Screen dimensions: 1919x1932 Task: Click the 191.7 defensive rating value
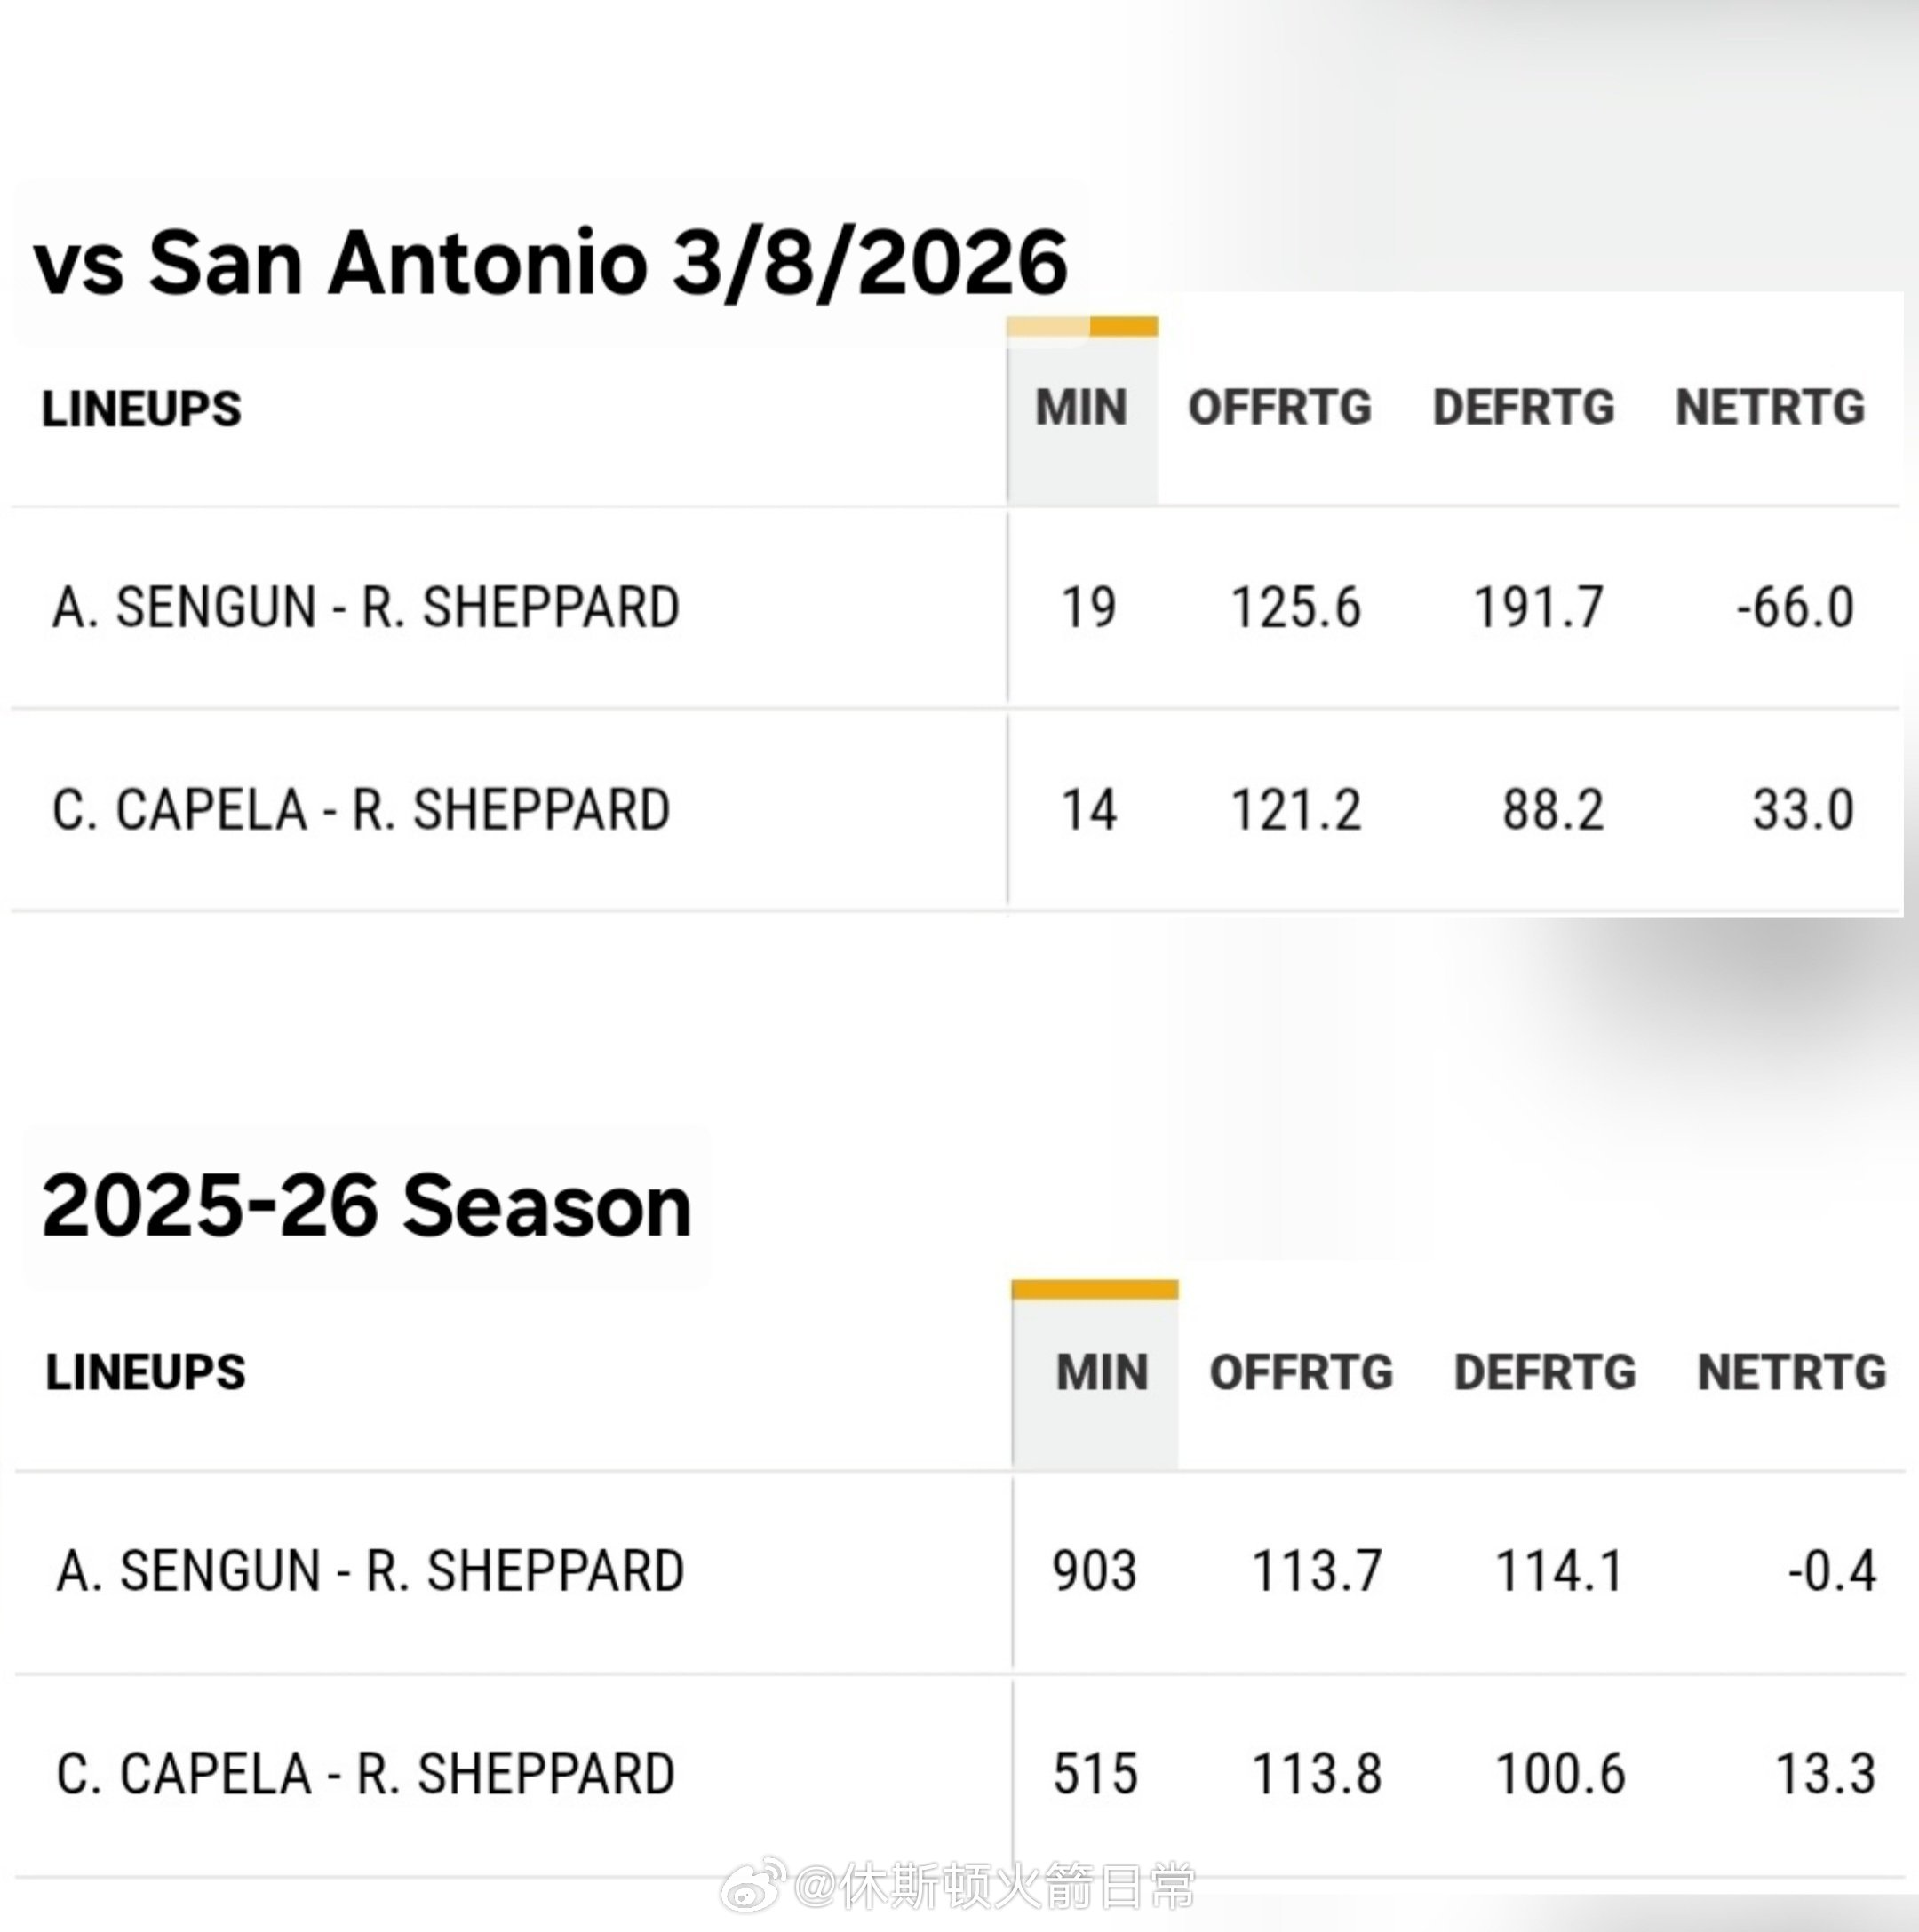tap(1538, 608)
